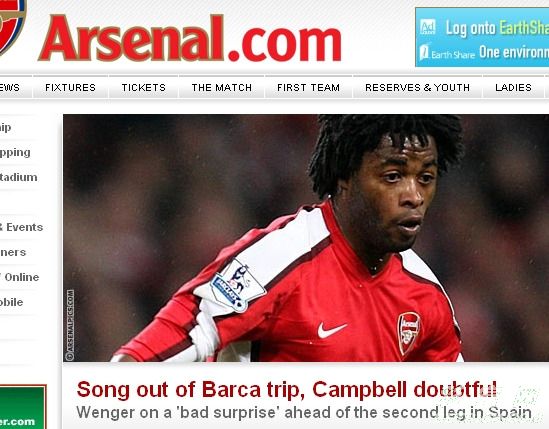The height and width of the screenshot is (429, 549).
Task: Select THE MATCH navigation item
Action: (222, 87)
